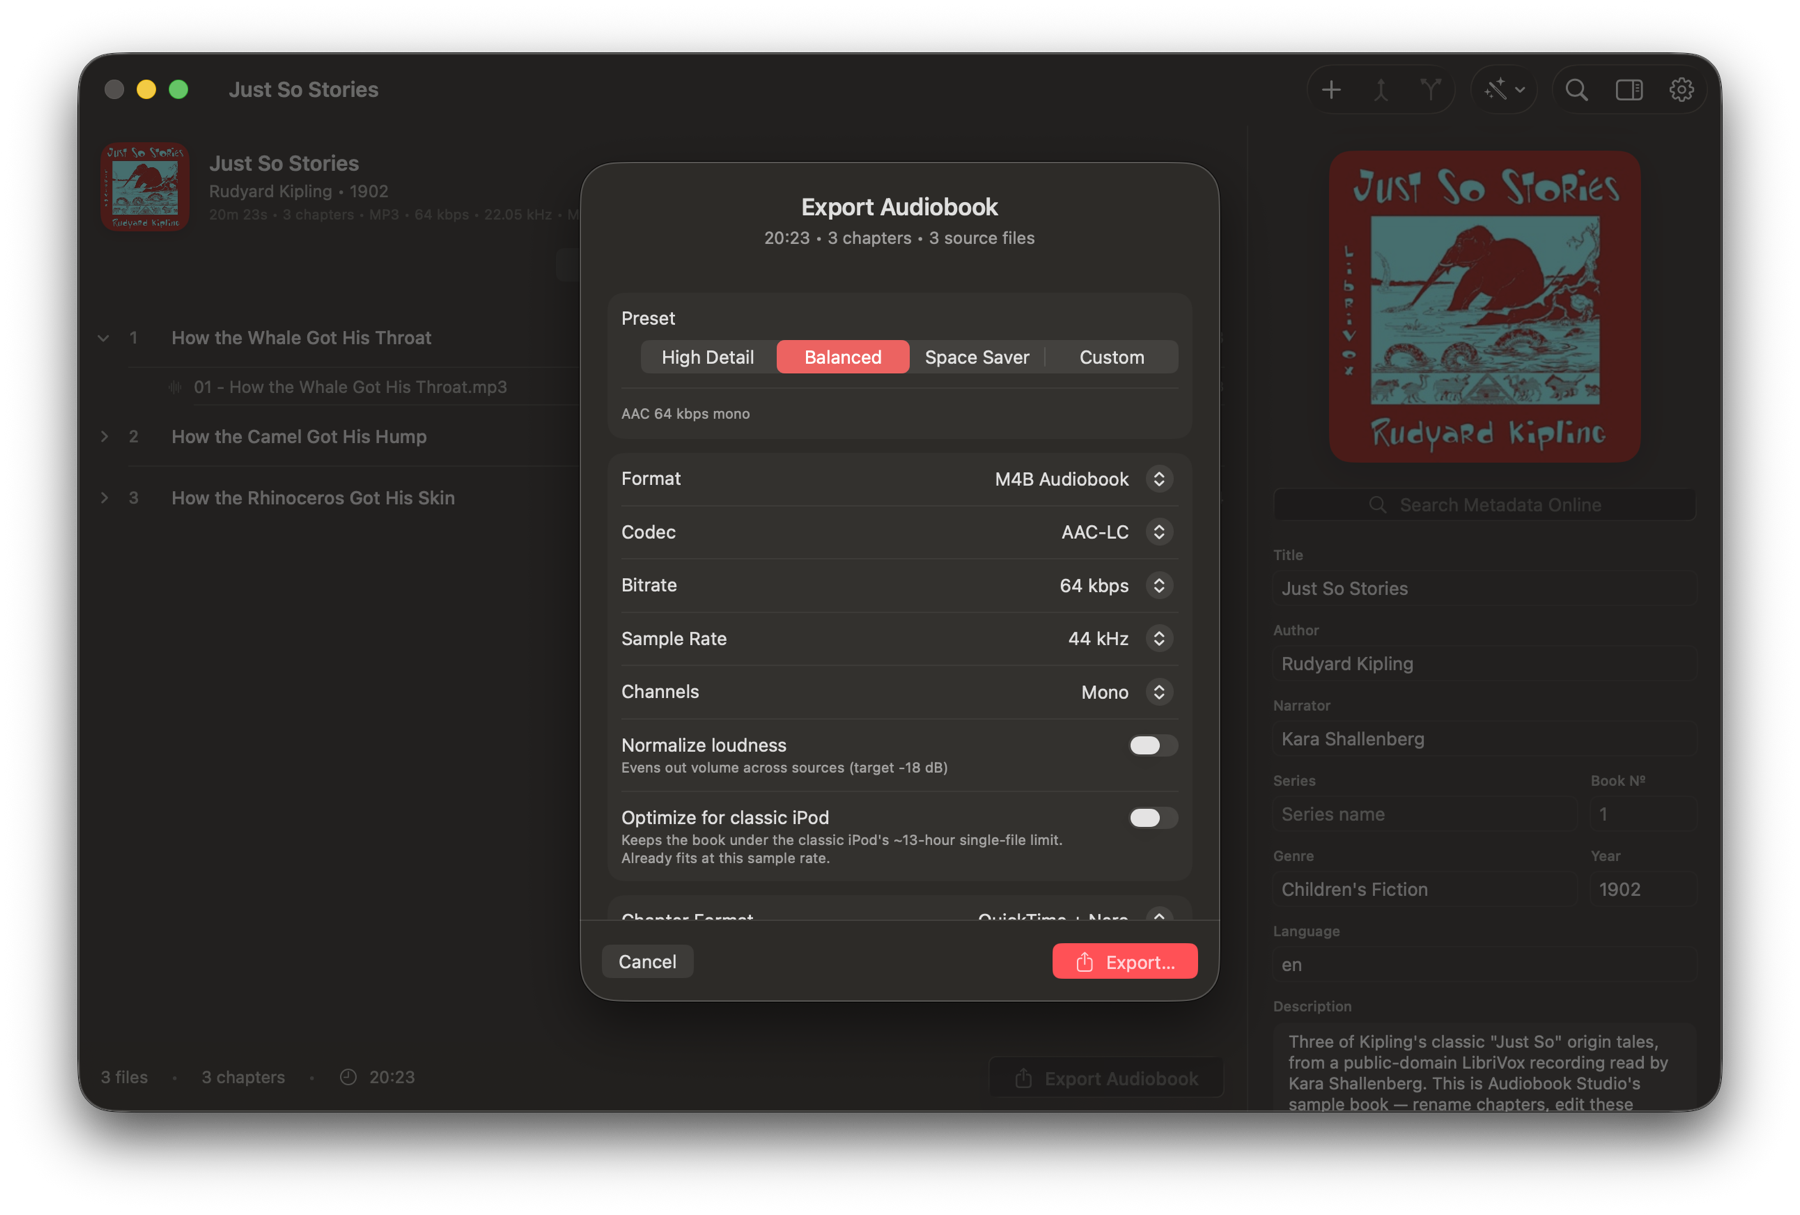1800x1215 pixels.
Task: Select 01 - How the Whale Got His Throat.mp3
Action: 350,387
